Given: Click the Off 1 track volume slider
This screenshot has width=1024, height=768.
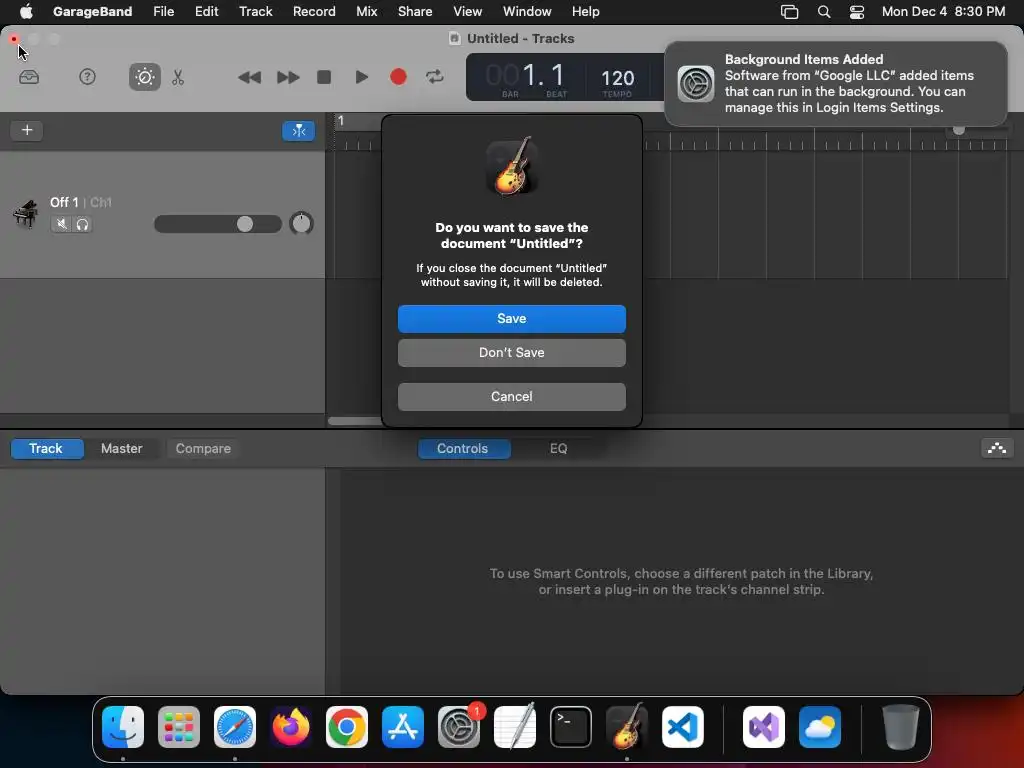Looking at the screenshot, I should [x=217, y=224].
